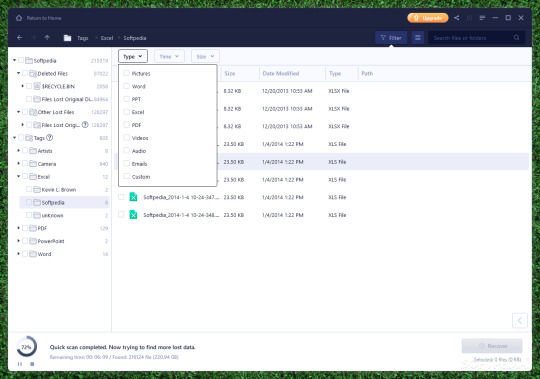Check the Emails filter option

click(126, 164)
